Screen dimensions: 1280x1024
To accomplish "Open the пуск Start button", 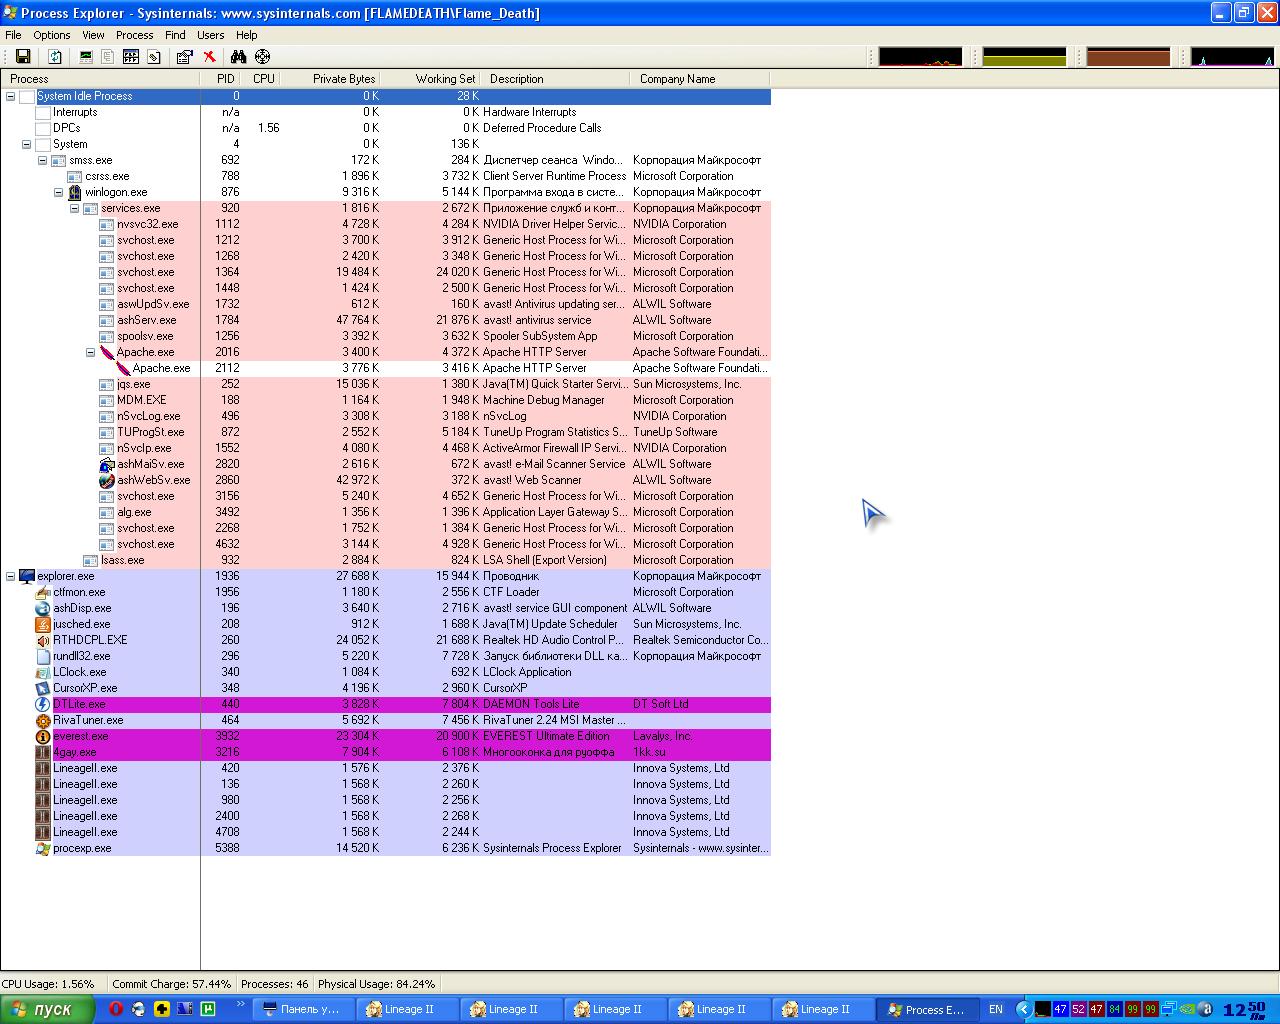I will [x=47, y=1009].
